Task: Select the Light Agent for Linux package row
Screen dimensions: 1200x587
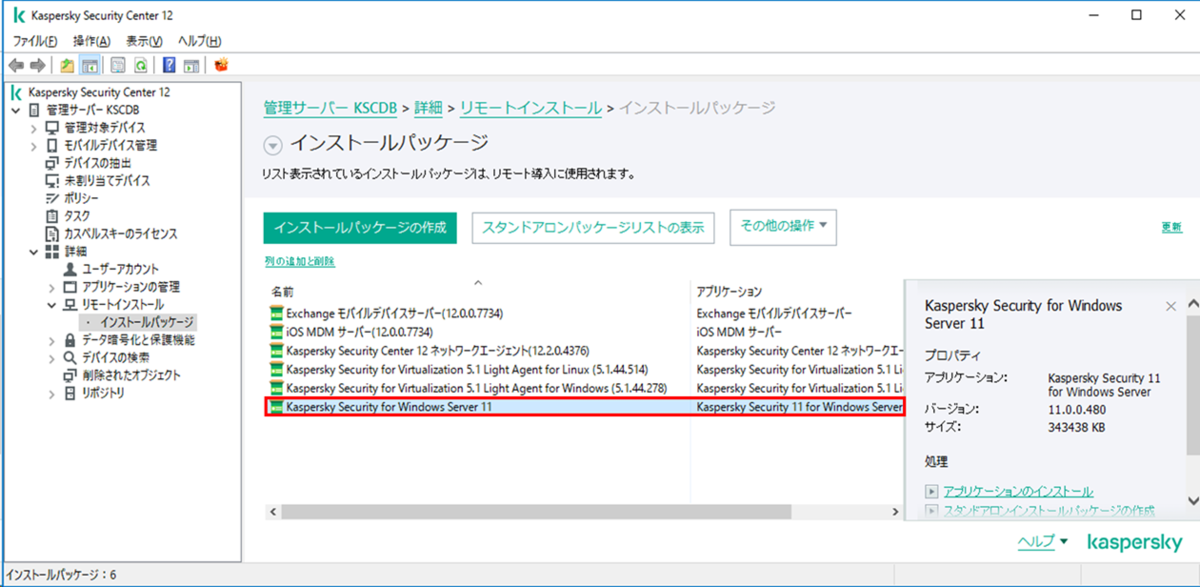Action: point(583,369)
